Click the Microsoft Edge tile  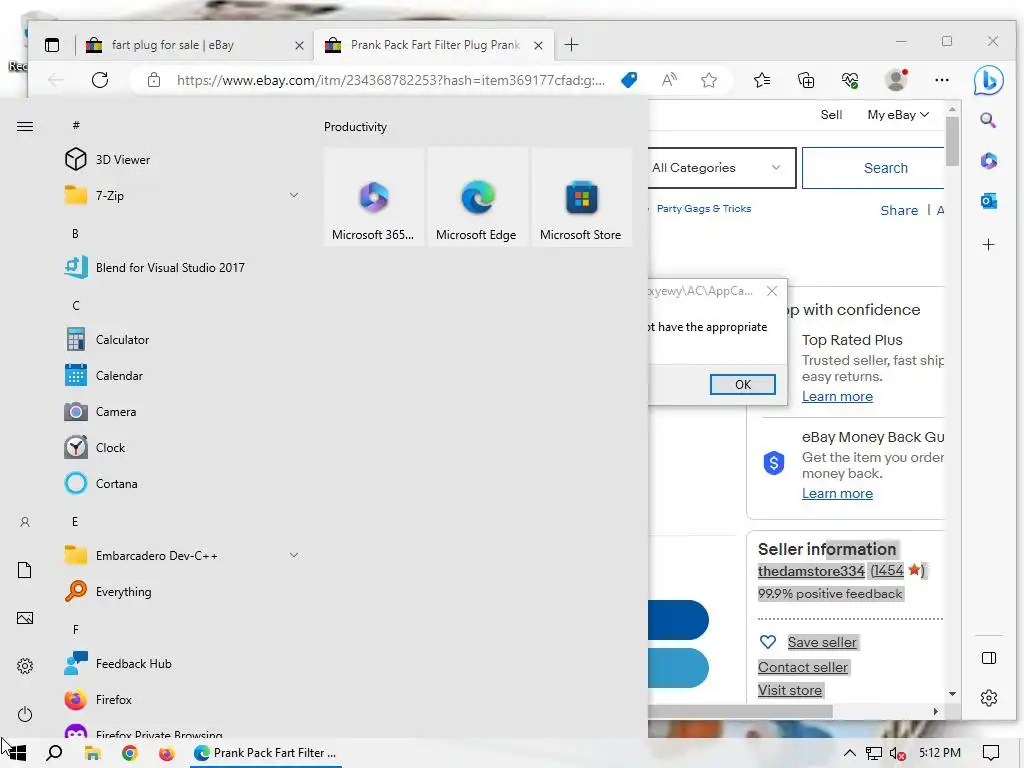[477, 197]
